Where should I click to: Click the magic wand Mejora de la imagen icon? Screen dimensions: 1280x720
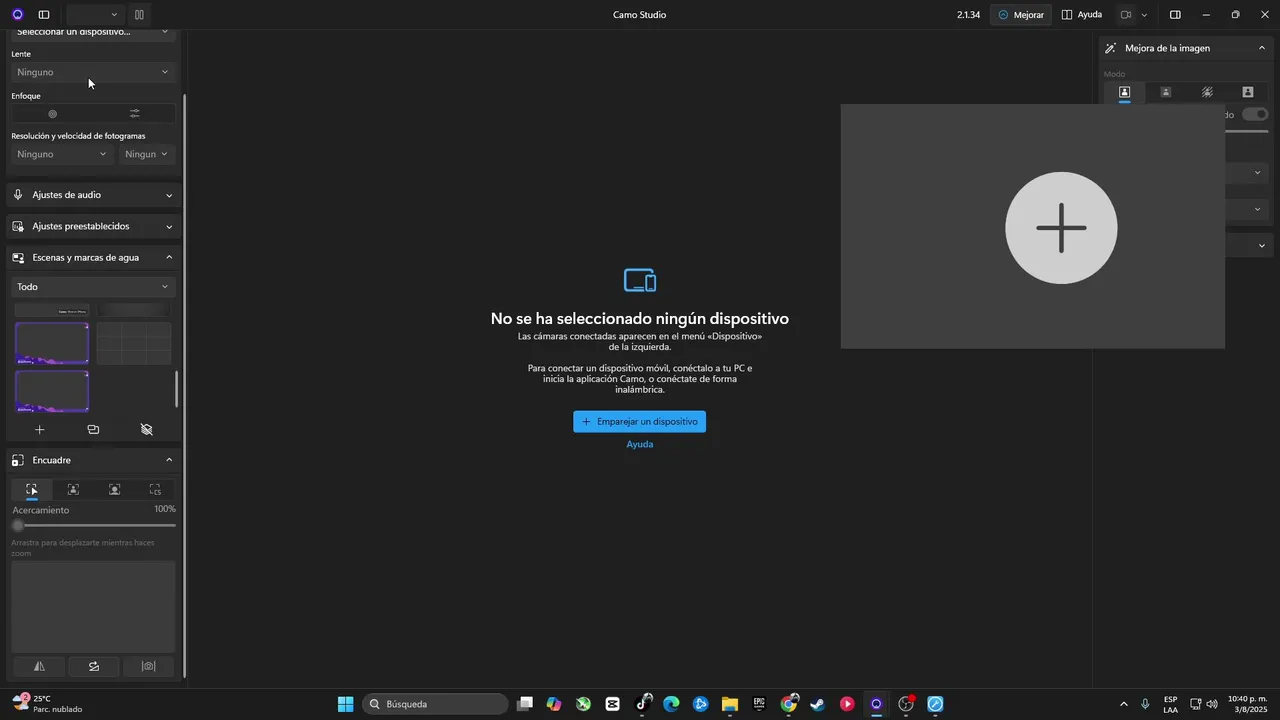coord(1110,48)
